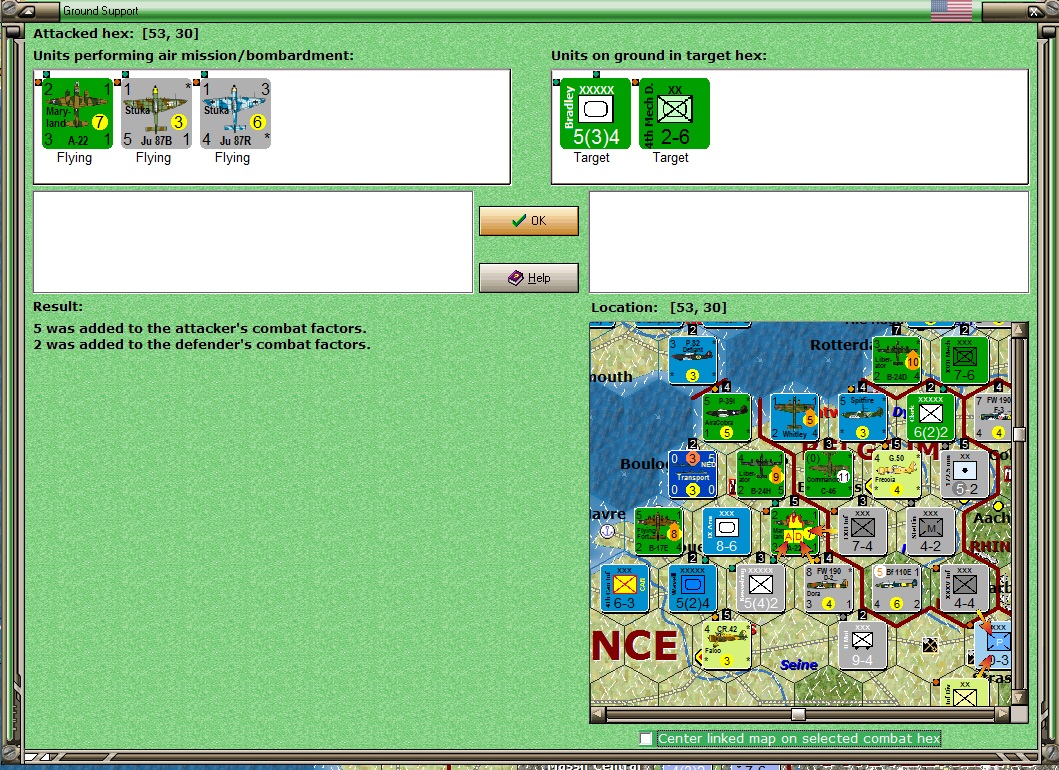Click the map's vertical scrollbar down arrow
1059x770 pixels.
pos(1019,697)
